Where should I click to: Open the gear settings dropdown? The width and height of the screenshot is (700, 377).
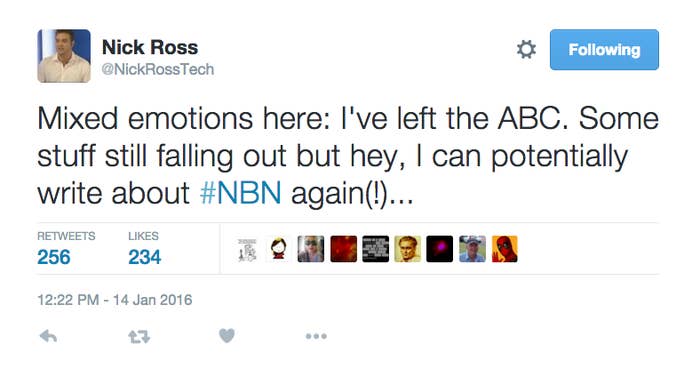(526, 50)
